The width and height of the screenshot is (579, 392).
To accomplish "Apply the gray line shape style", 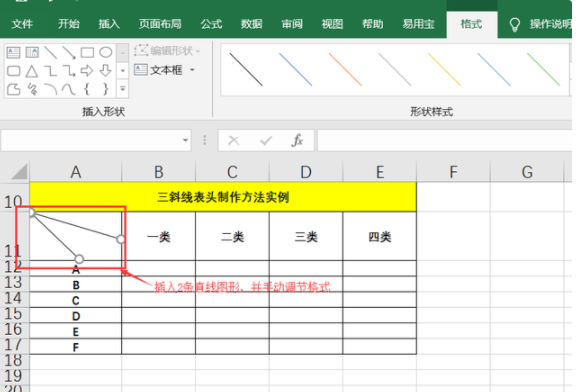I will (394, 69).
